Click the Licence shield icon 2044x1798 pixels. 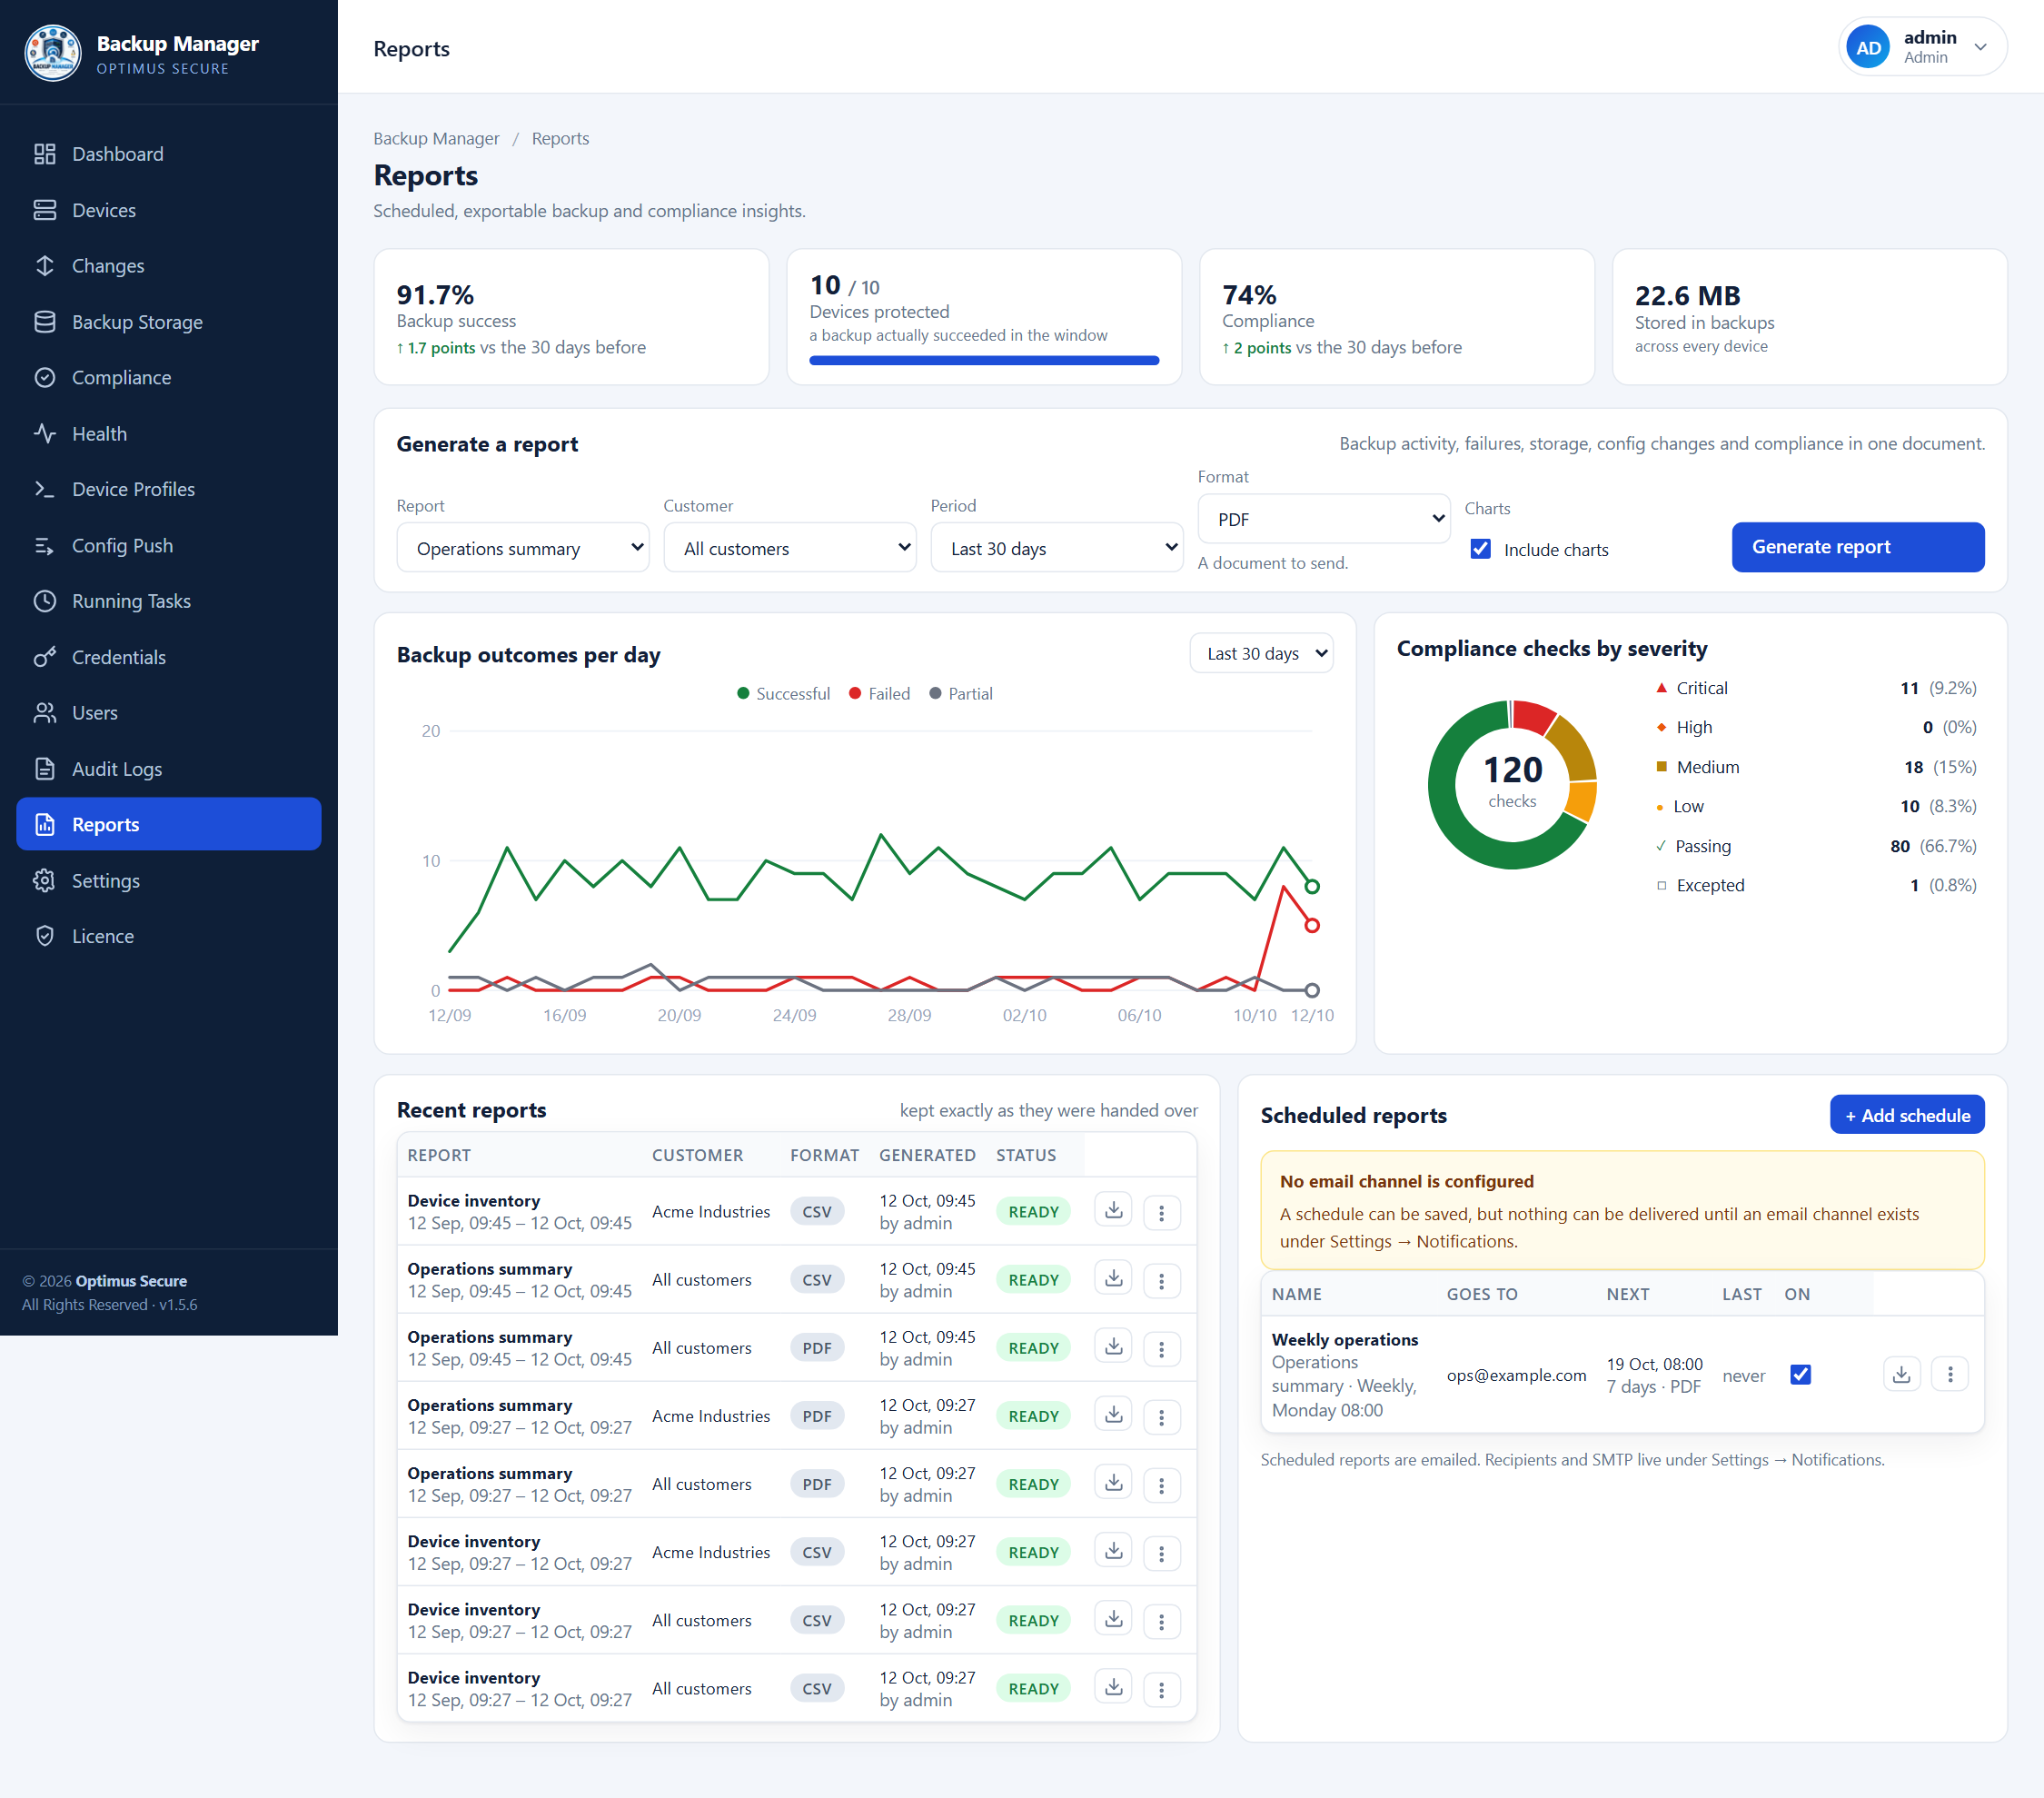[x=45, y=936]
